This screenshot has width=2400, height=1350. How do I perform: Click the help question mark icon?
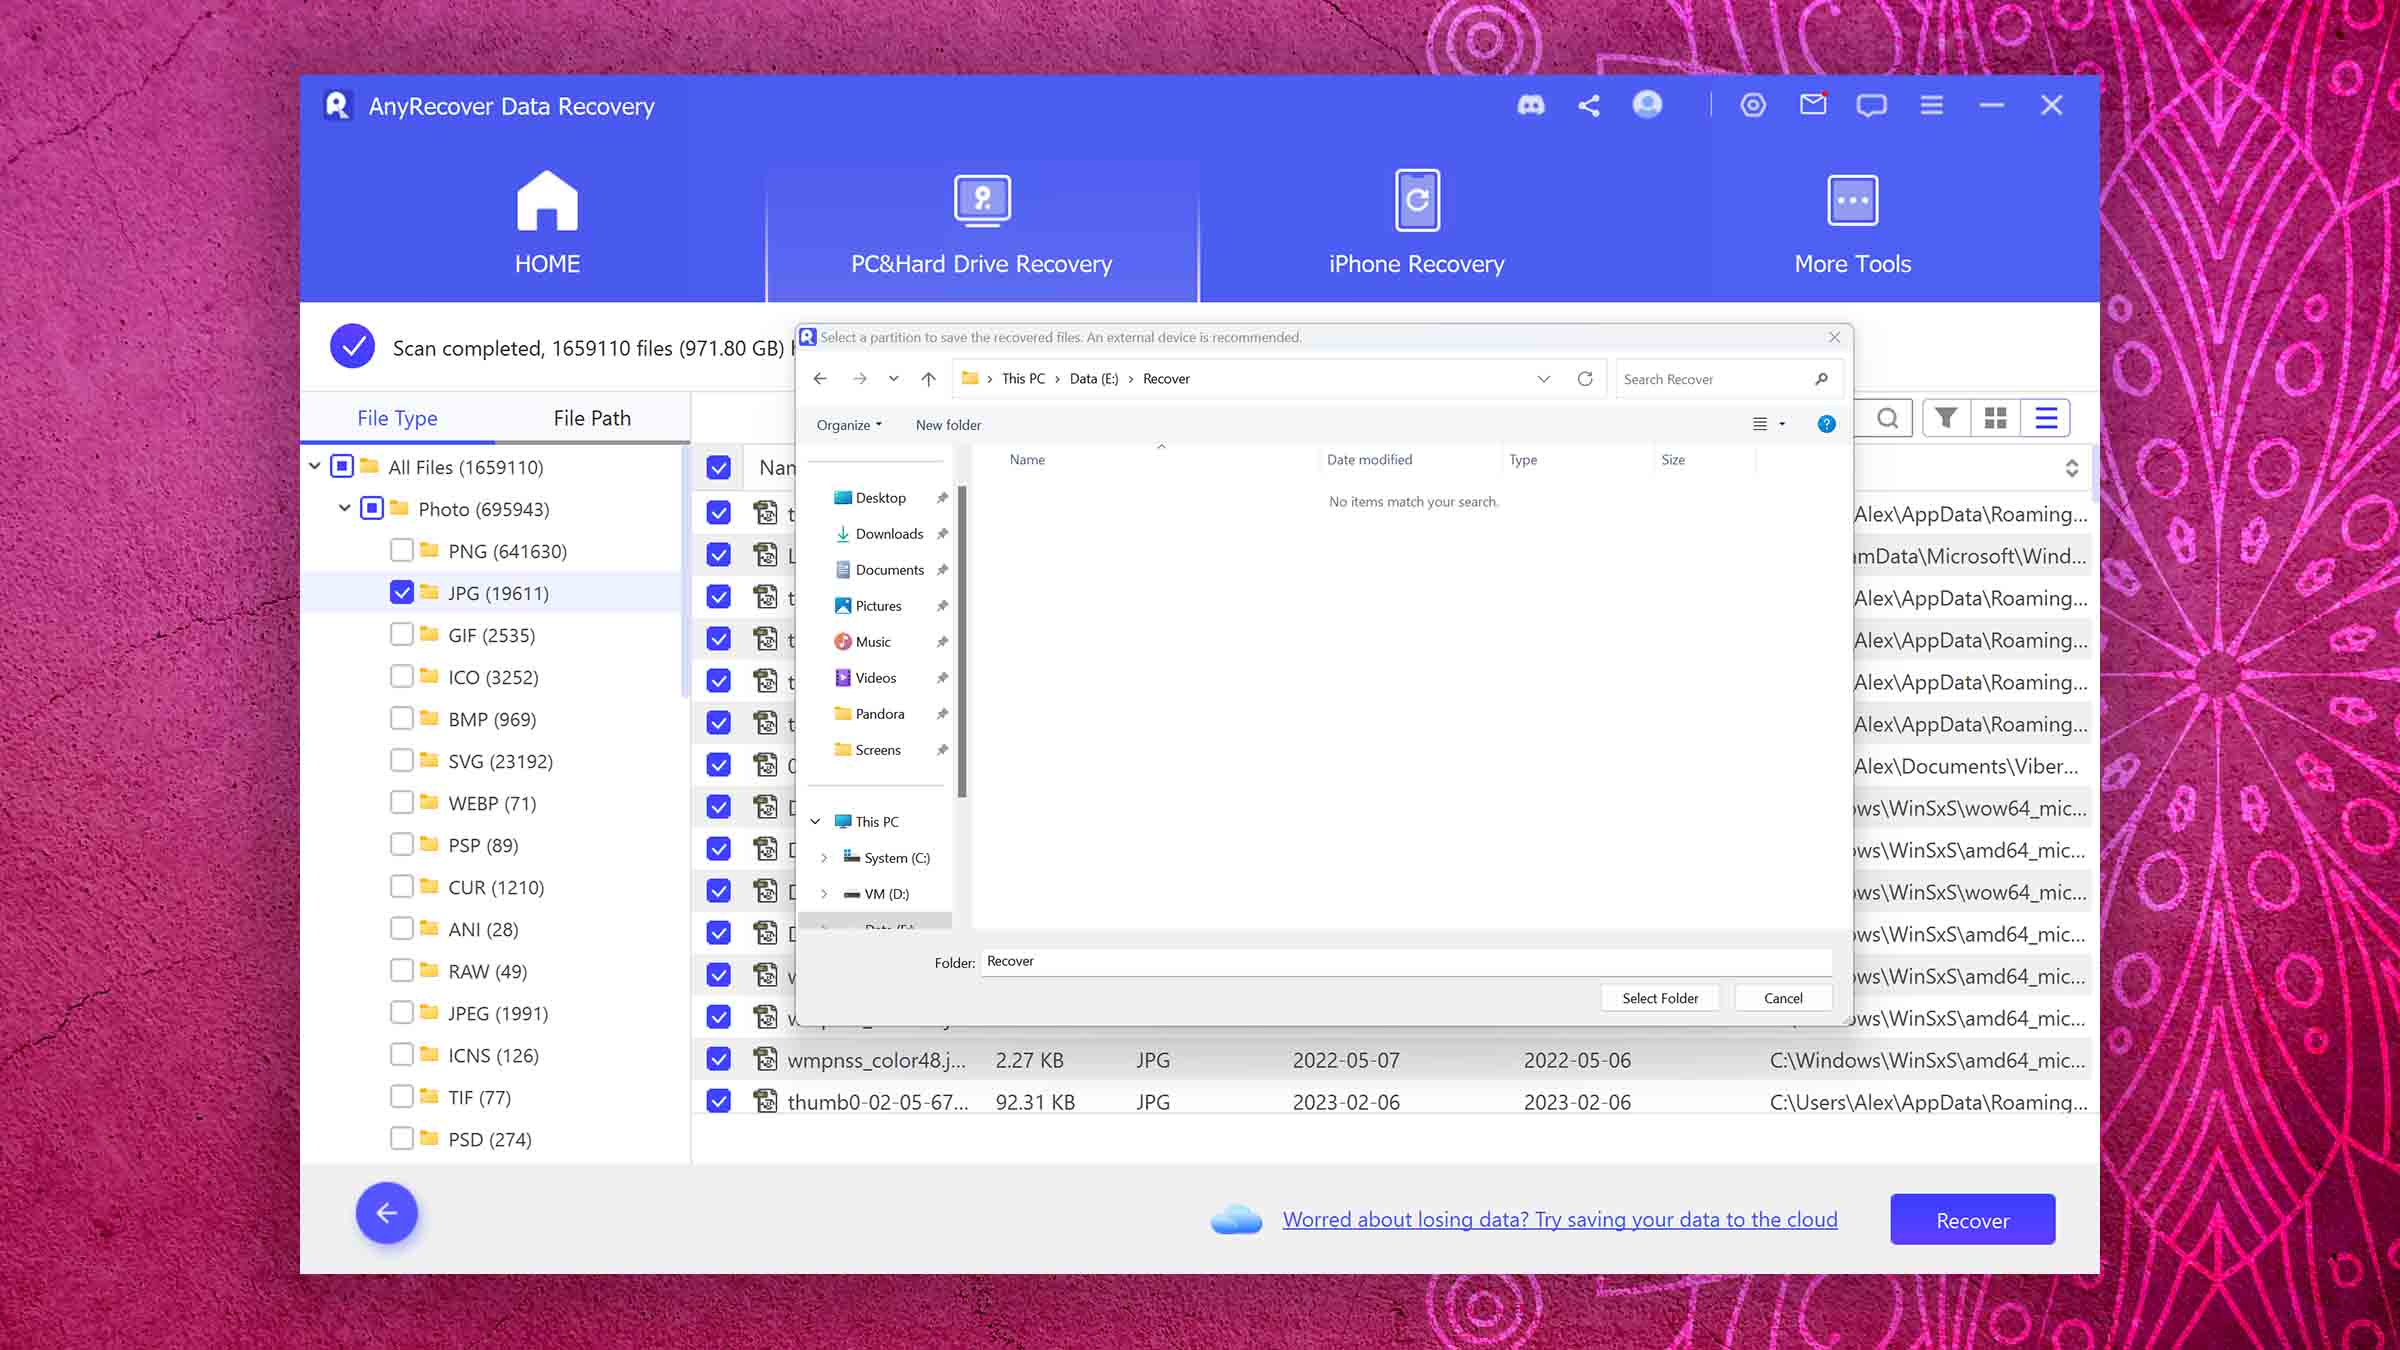tap(1826, 424)
